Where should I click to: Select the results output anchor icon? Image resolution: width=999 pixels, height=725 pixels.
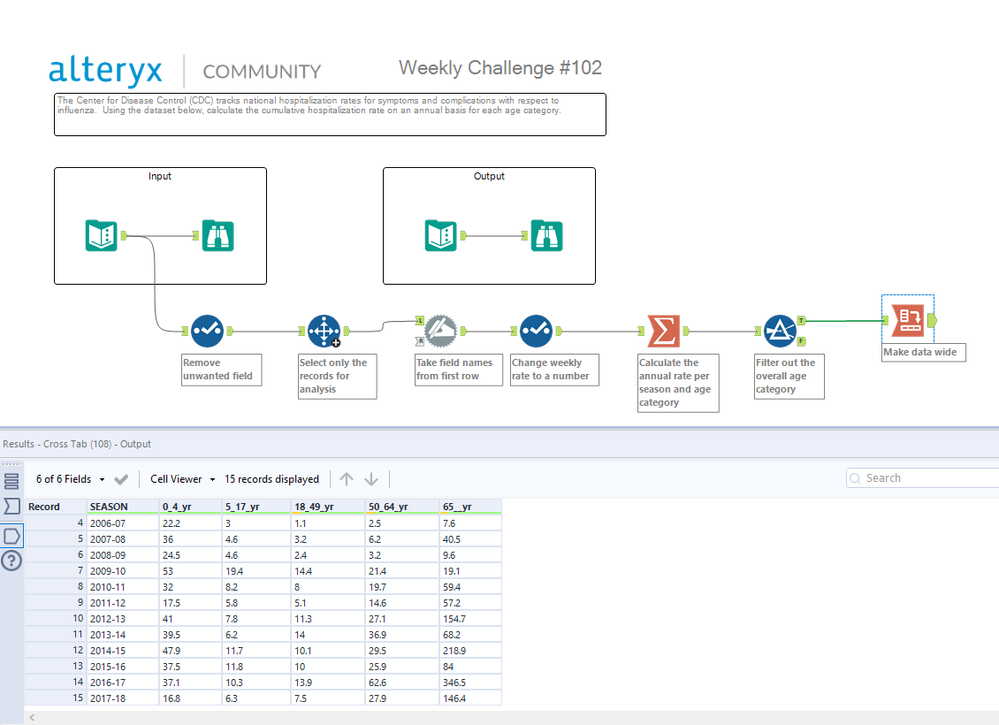point(11,536)
